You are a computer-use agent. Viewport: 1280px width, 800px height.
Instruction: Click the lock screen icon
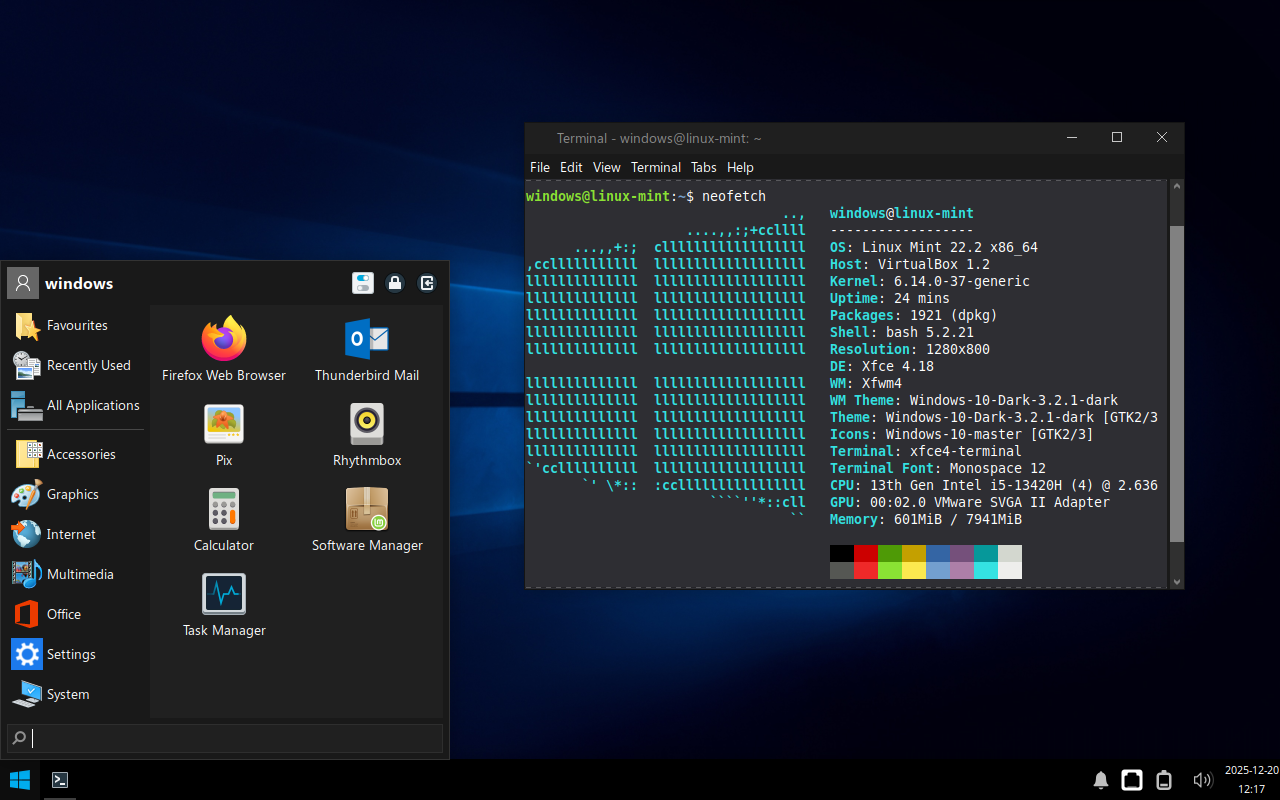(395, 283)
